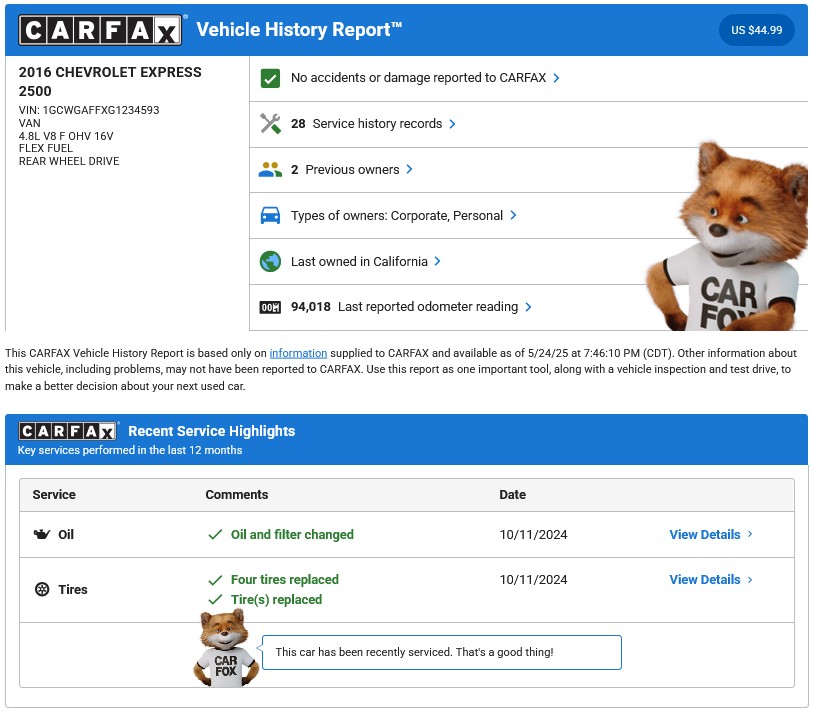The image size is (813, 713).
Task: Click the VIN number text
Action: [89, 110]
